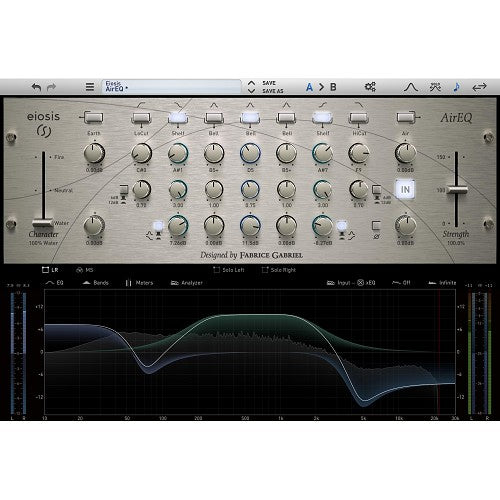Click the Eiosis AirEQ preset name field
500x500 pixels.
[171, 86]
